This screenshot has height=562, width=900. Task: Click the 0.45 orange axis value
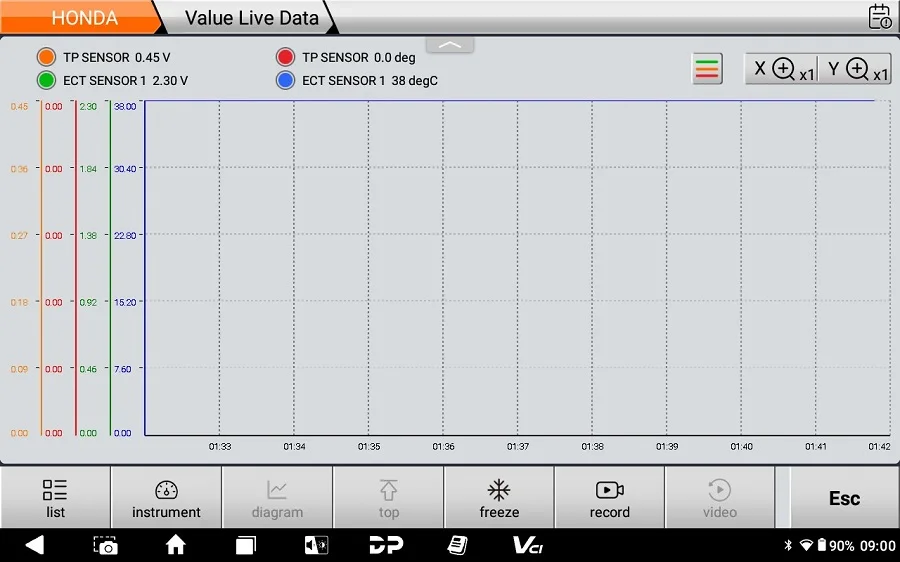click(x=19, y=106)
